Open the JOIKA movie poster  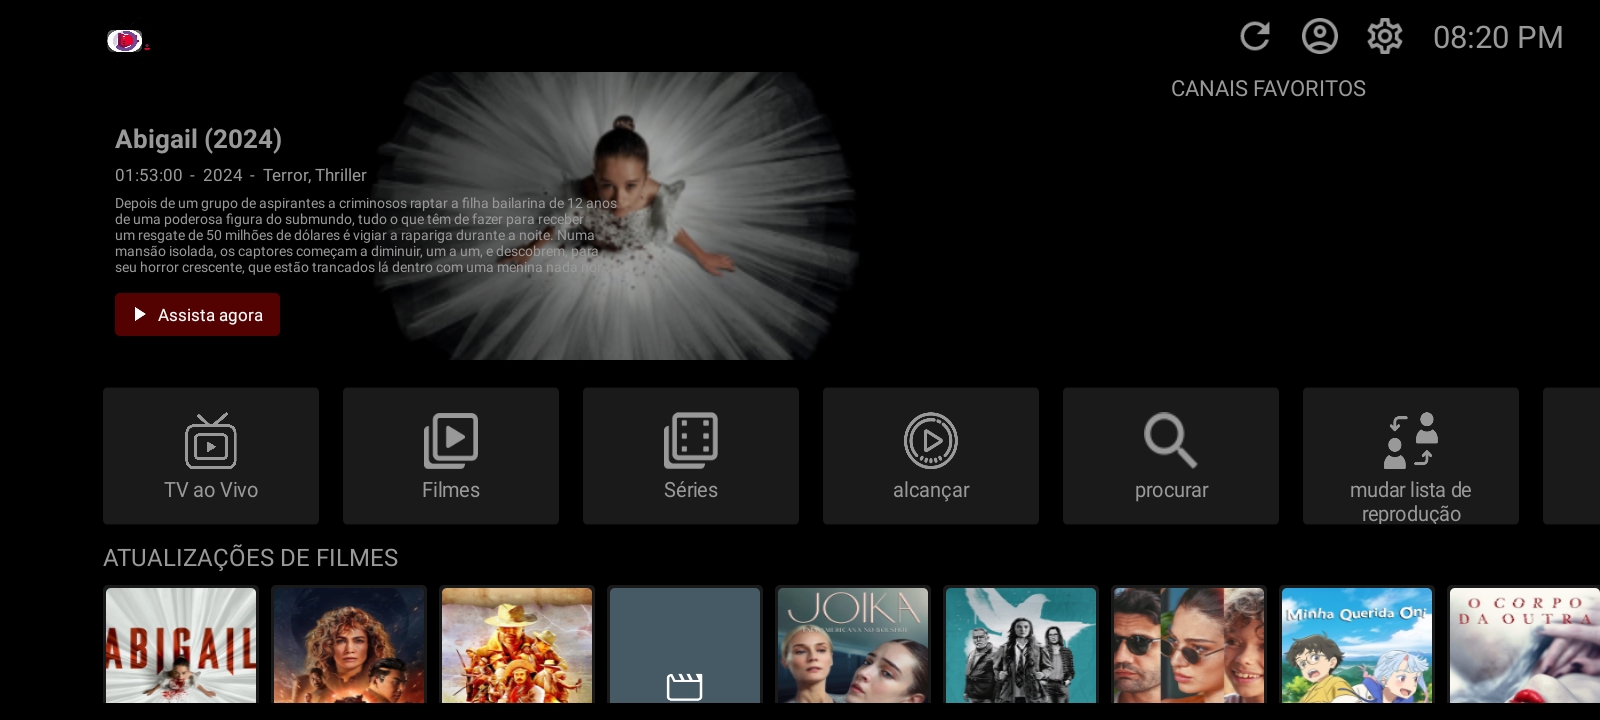(853, 645)
